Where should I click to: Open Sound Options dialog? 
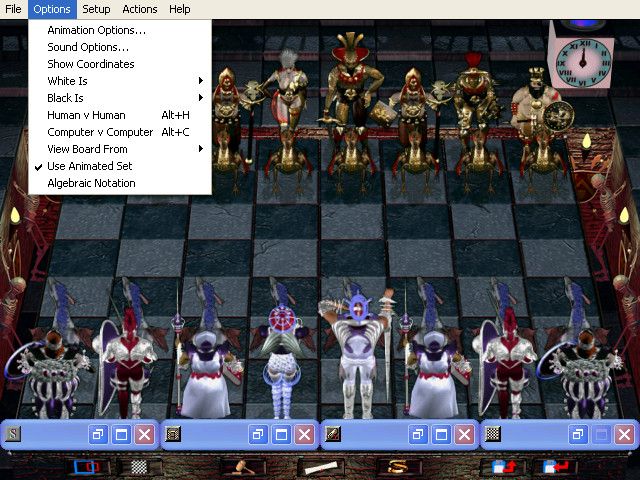[88, 47]
